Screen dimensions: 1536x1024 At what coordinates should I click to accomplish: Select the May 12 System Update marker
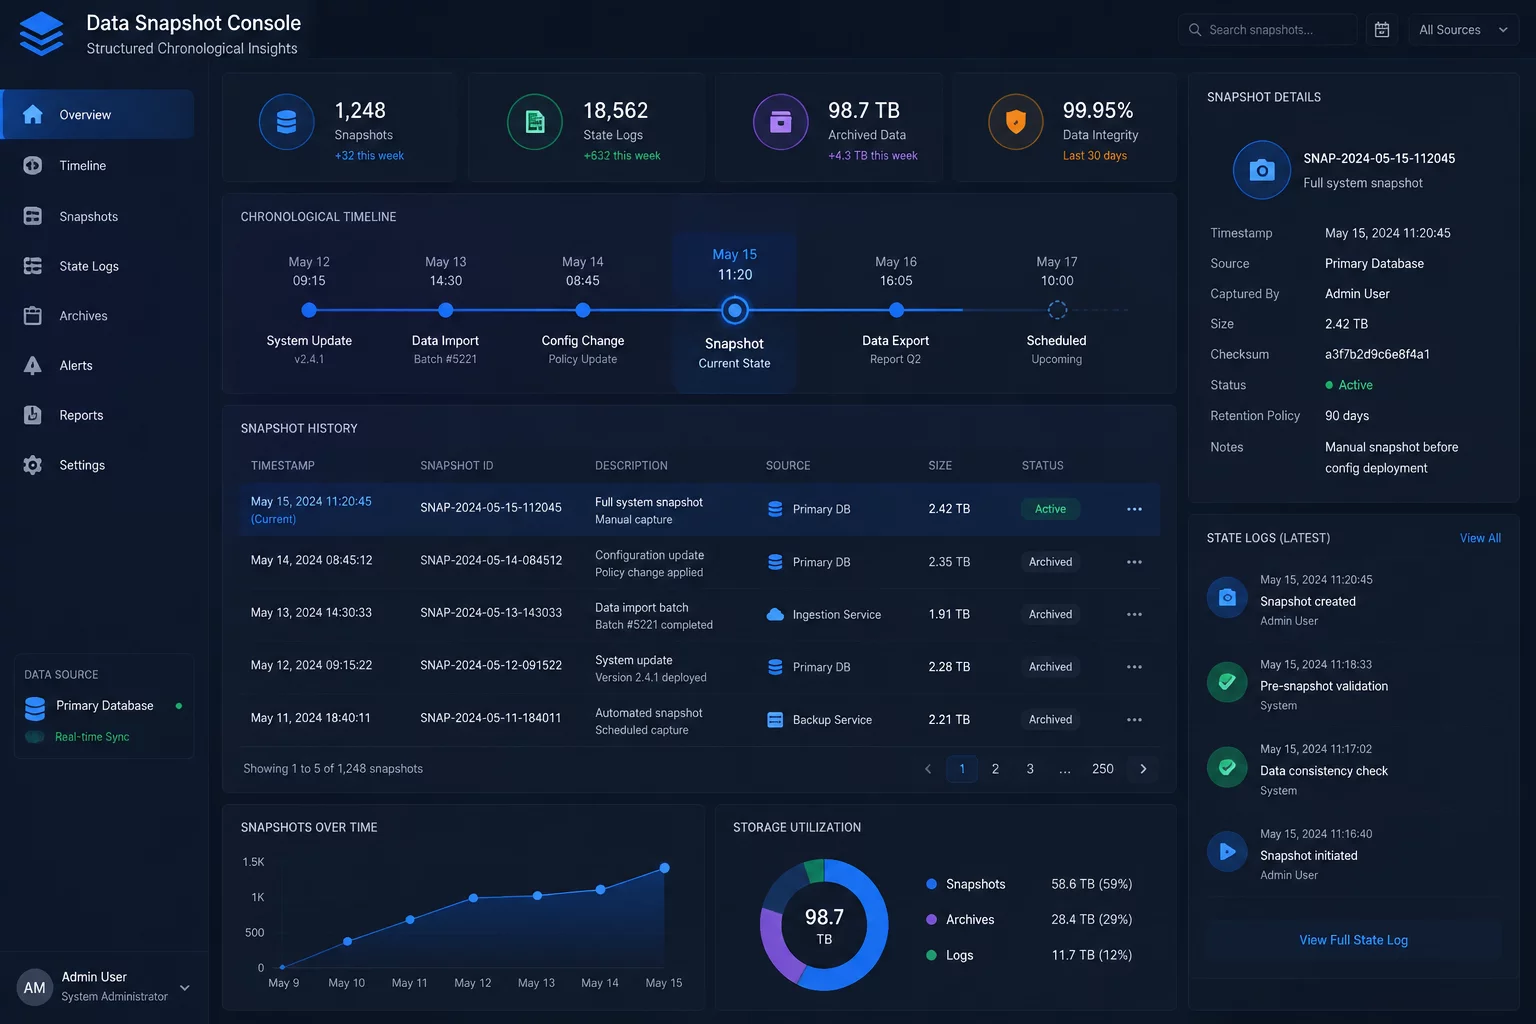309,311
